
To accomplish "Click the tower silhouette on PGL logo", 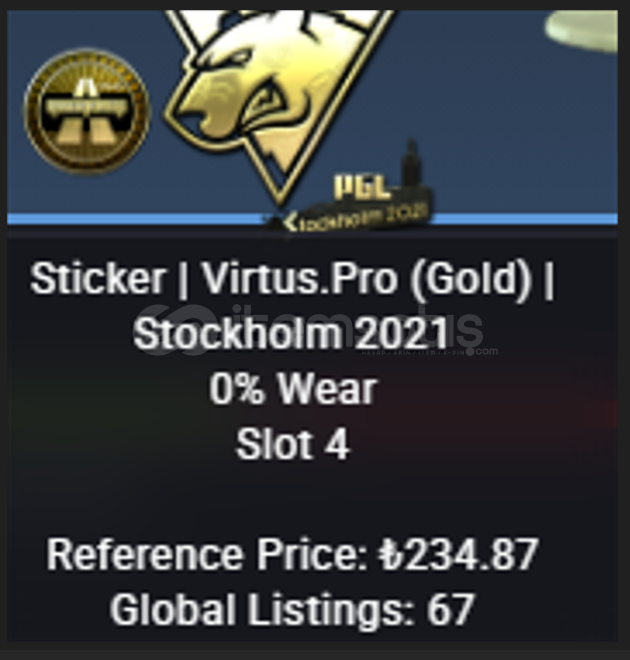I will [412, 162].
